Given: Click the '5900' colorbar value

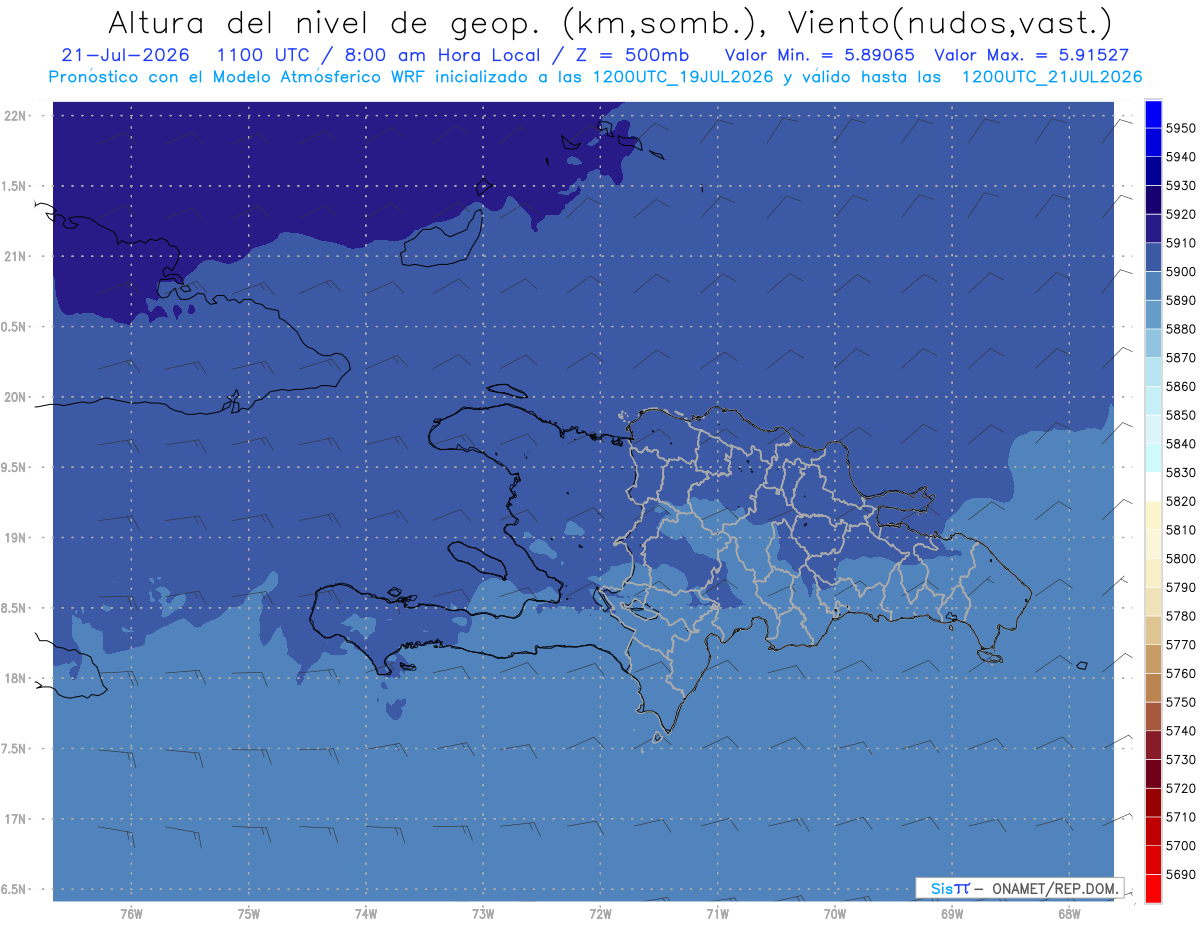Looking at the screenshot, I should pos(1180,272).
